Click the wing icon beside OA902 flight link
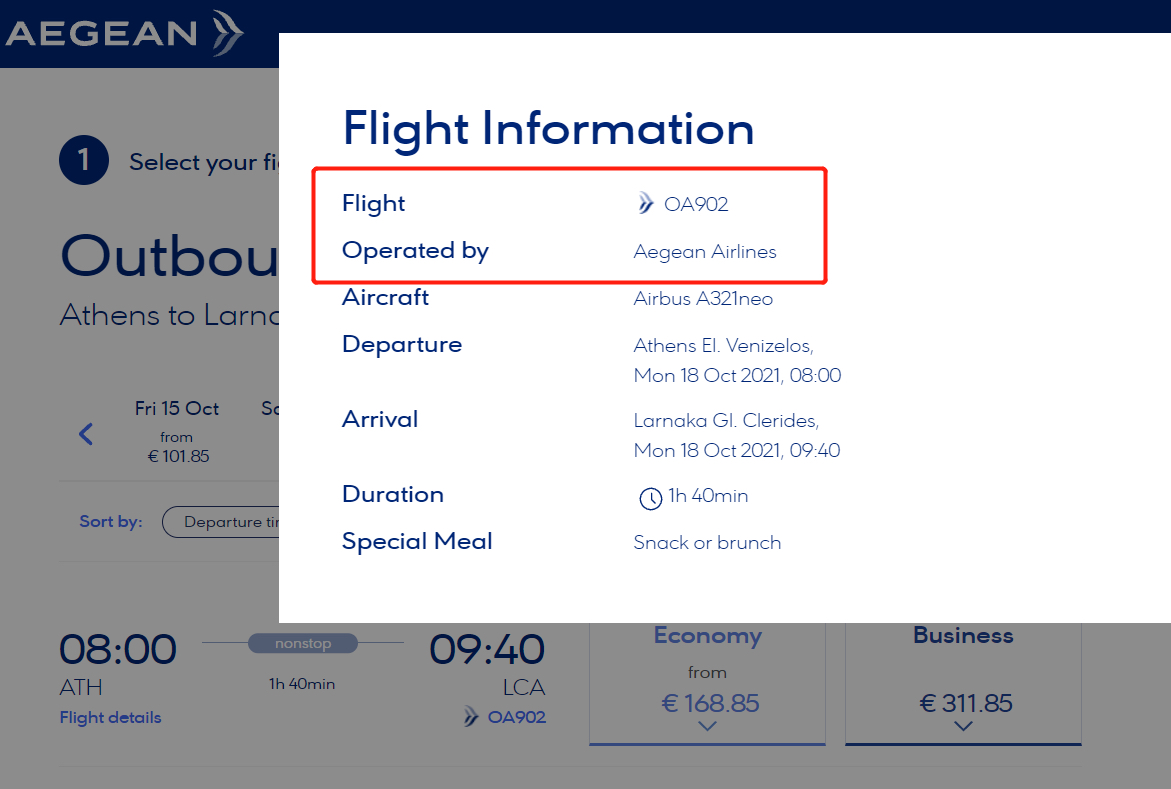Image resolution: width=1171 pixels, height=789 pixels. pyautogui.click(x=470, y=717)
